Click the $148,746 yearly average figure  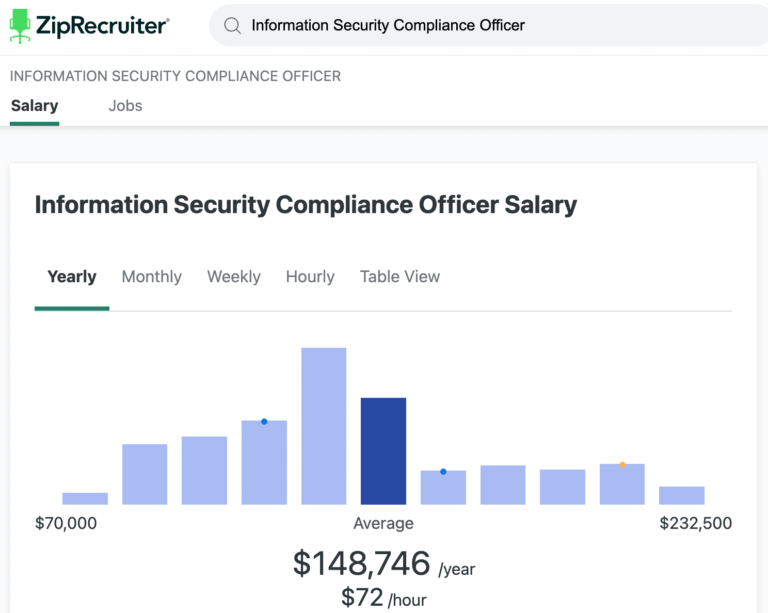361,564
